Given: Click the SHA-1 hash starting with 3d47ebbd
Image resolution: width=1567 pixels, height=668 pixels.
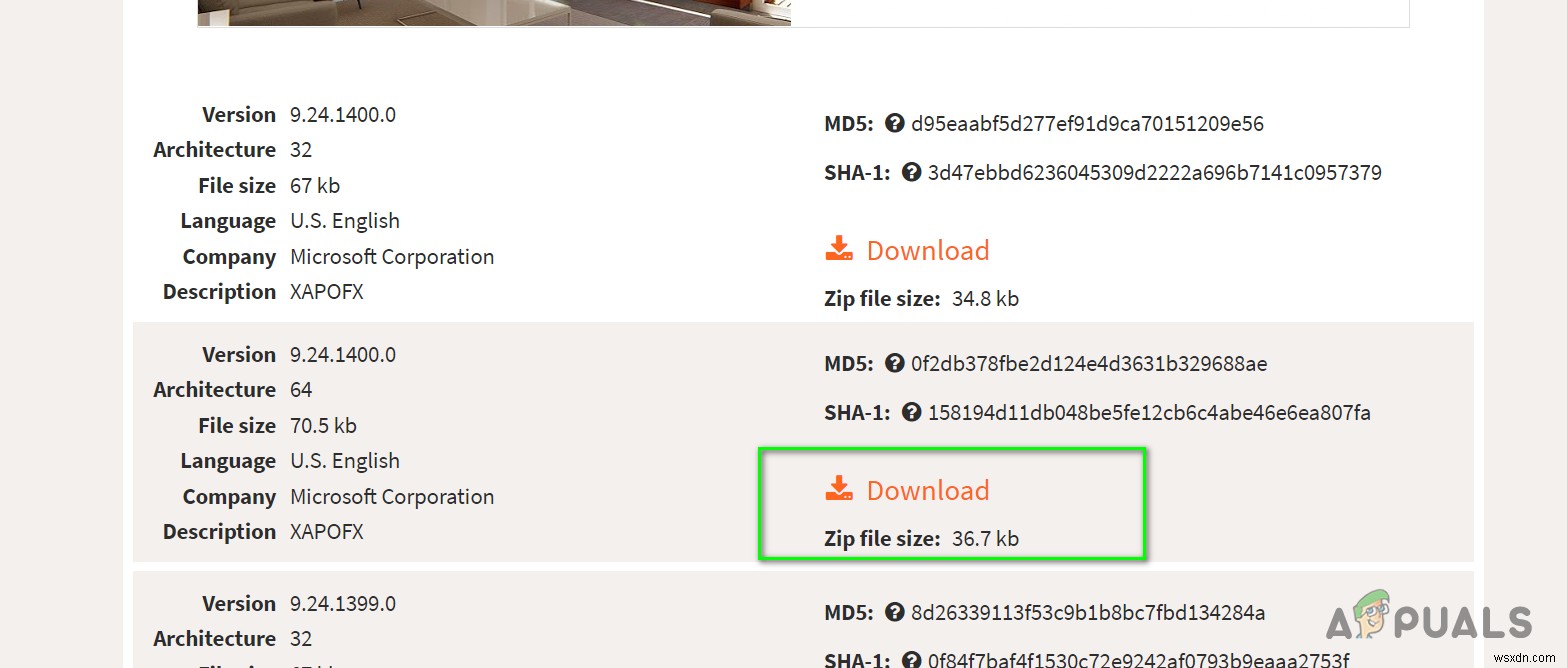Looking at the screenshot, I should pyautogui.click(x=1154, y=172).
